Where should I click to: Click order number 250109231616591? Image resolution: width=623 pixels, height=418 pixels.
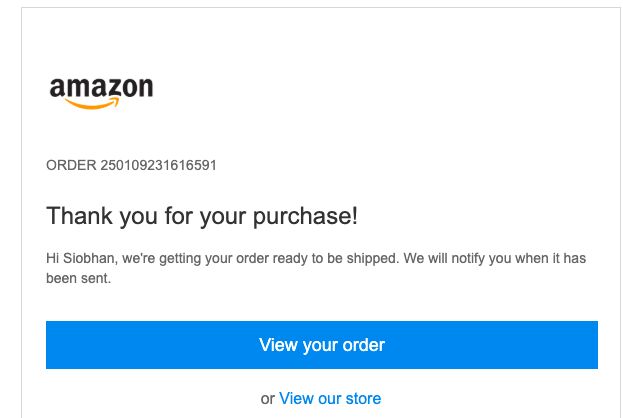pos(158,165)
